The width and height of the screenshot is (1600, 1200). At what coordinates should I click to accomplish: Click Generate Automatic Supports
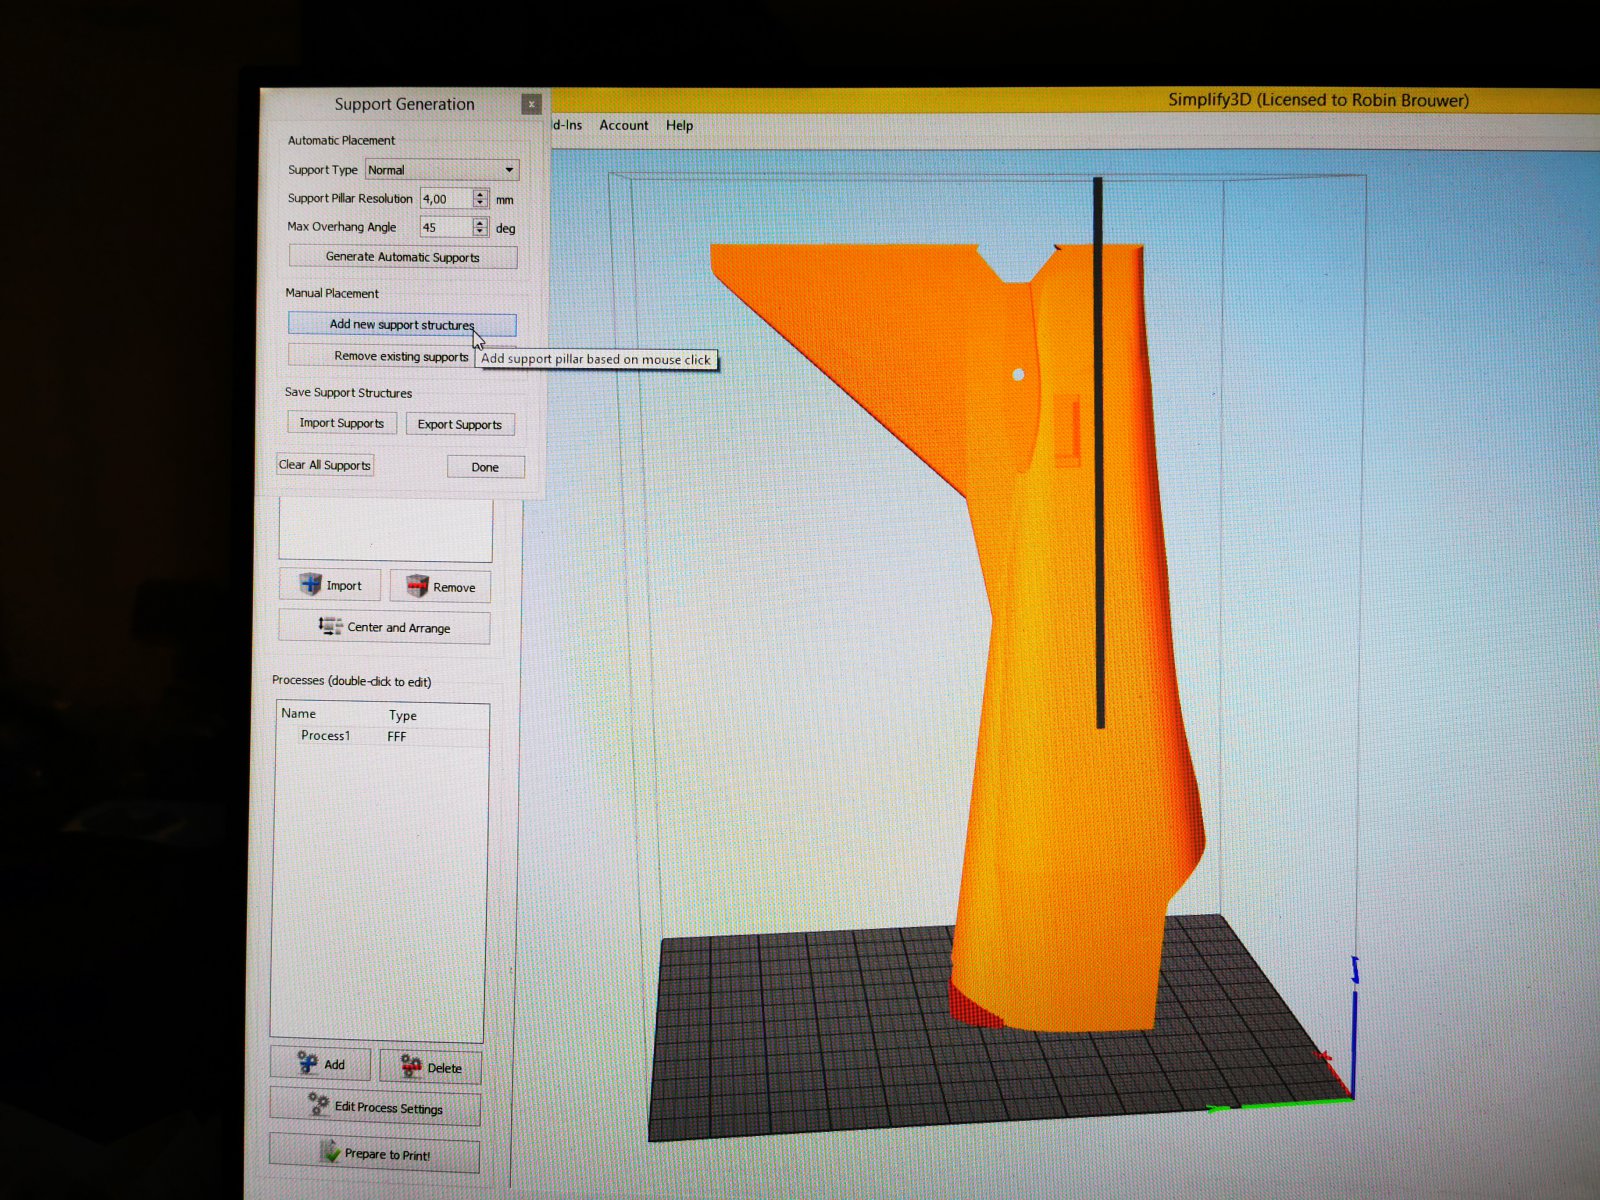coord(403,257)
